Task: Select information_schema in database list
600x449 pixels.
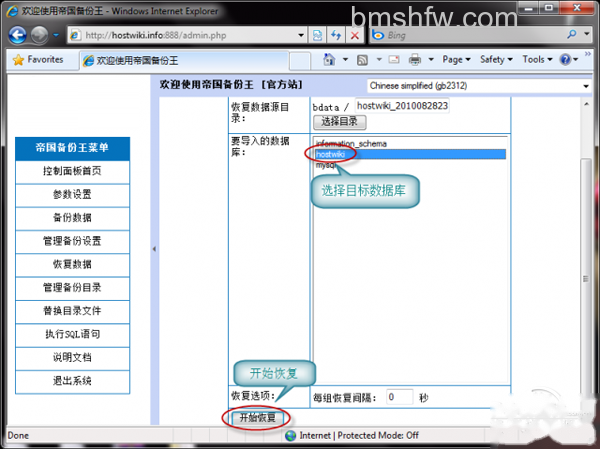Action: (x=410, y=144)
